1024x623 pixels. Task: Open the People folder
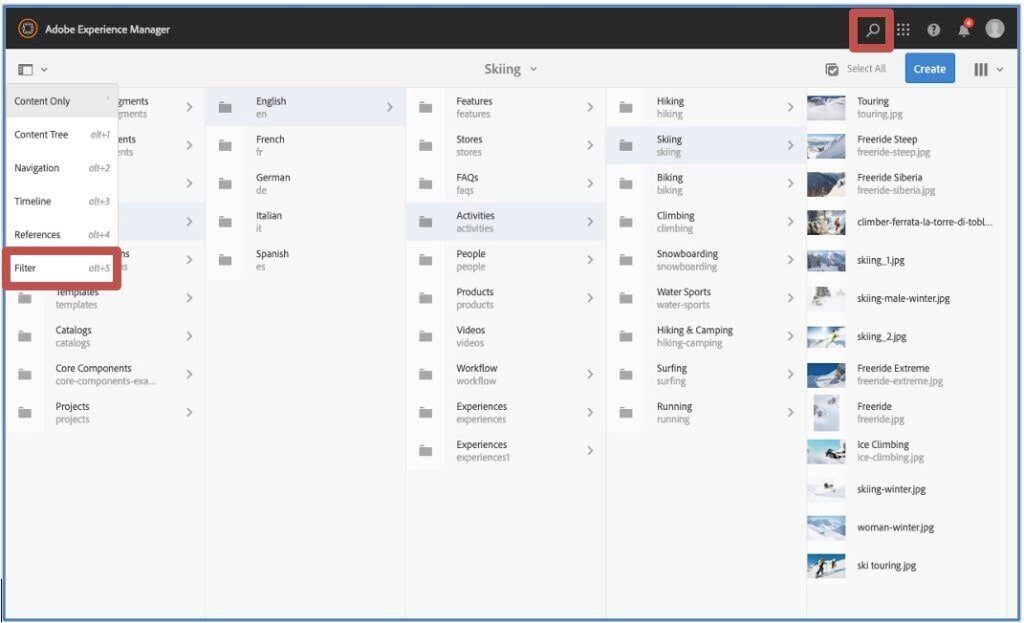tap(505, 260)
